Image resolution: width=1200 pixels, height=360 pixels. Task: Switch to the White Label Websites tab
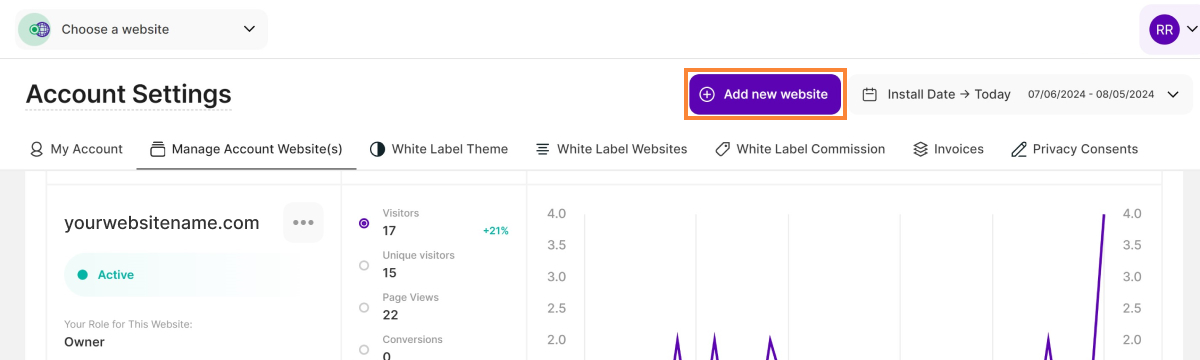pos(611,149)
